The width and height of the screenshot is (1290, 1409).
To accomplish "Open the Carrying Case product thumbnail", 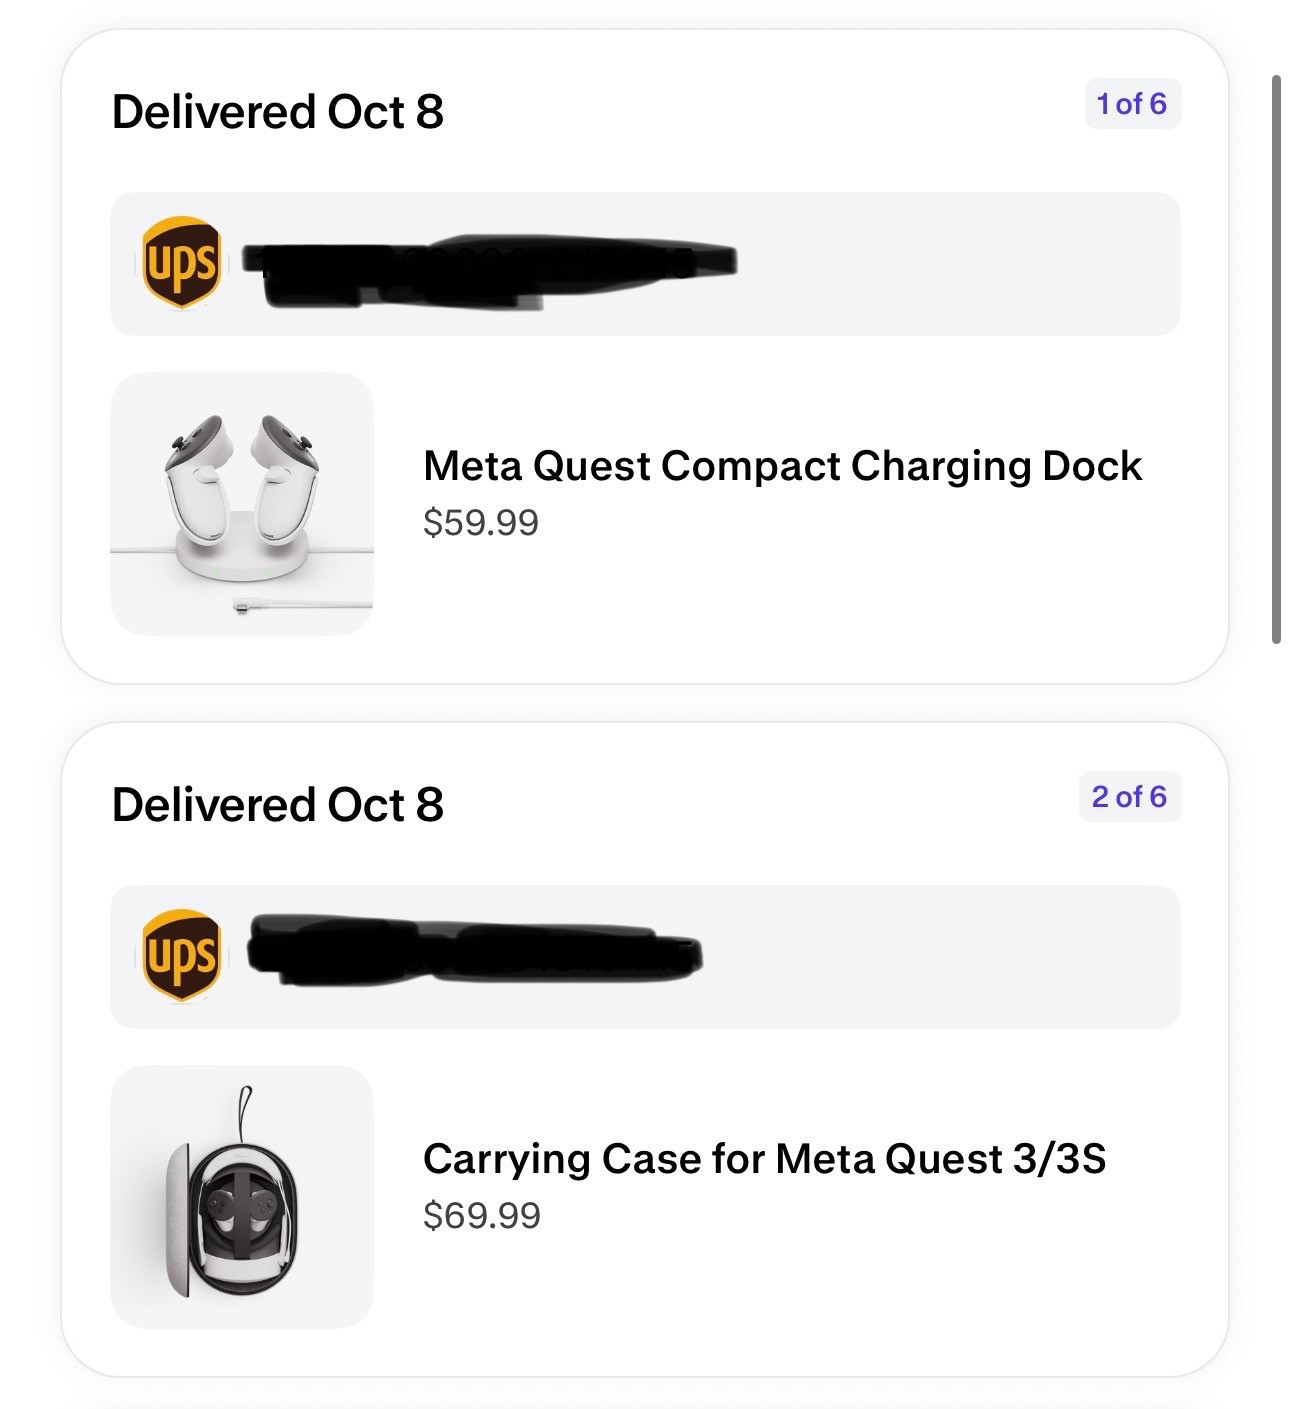I will click(242, 1197).
